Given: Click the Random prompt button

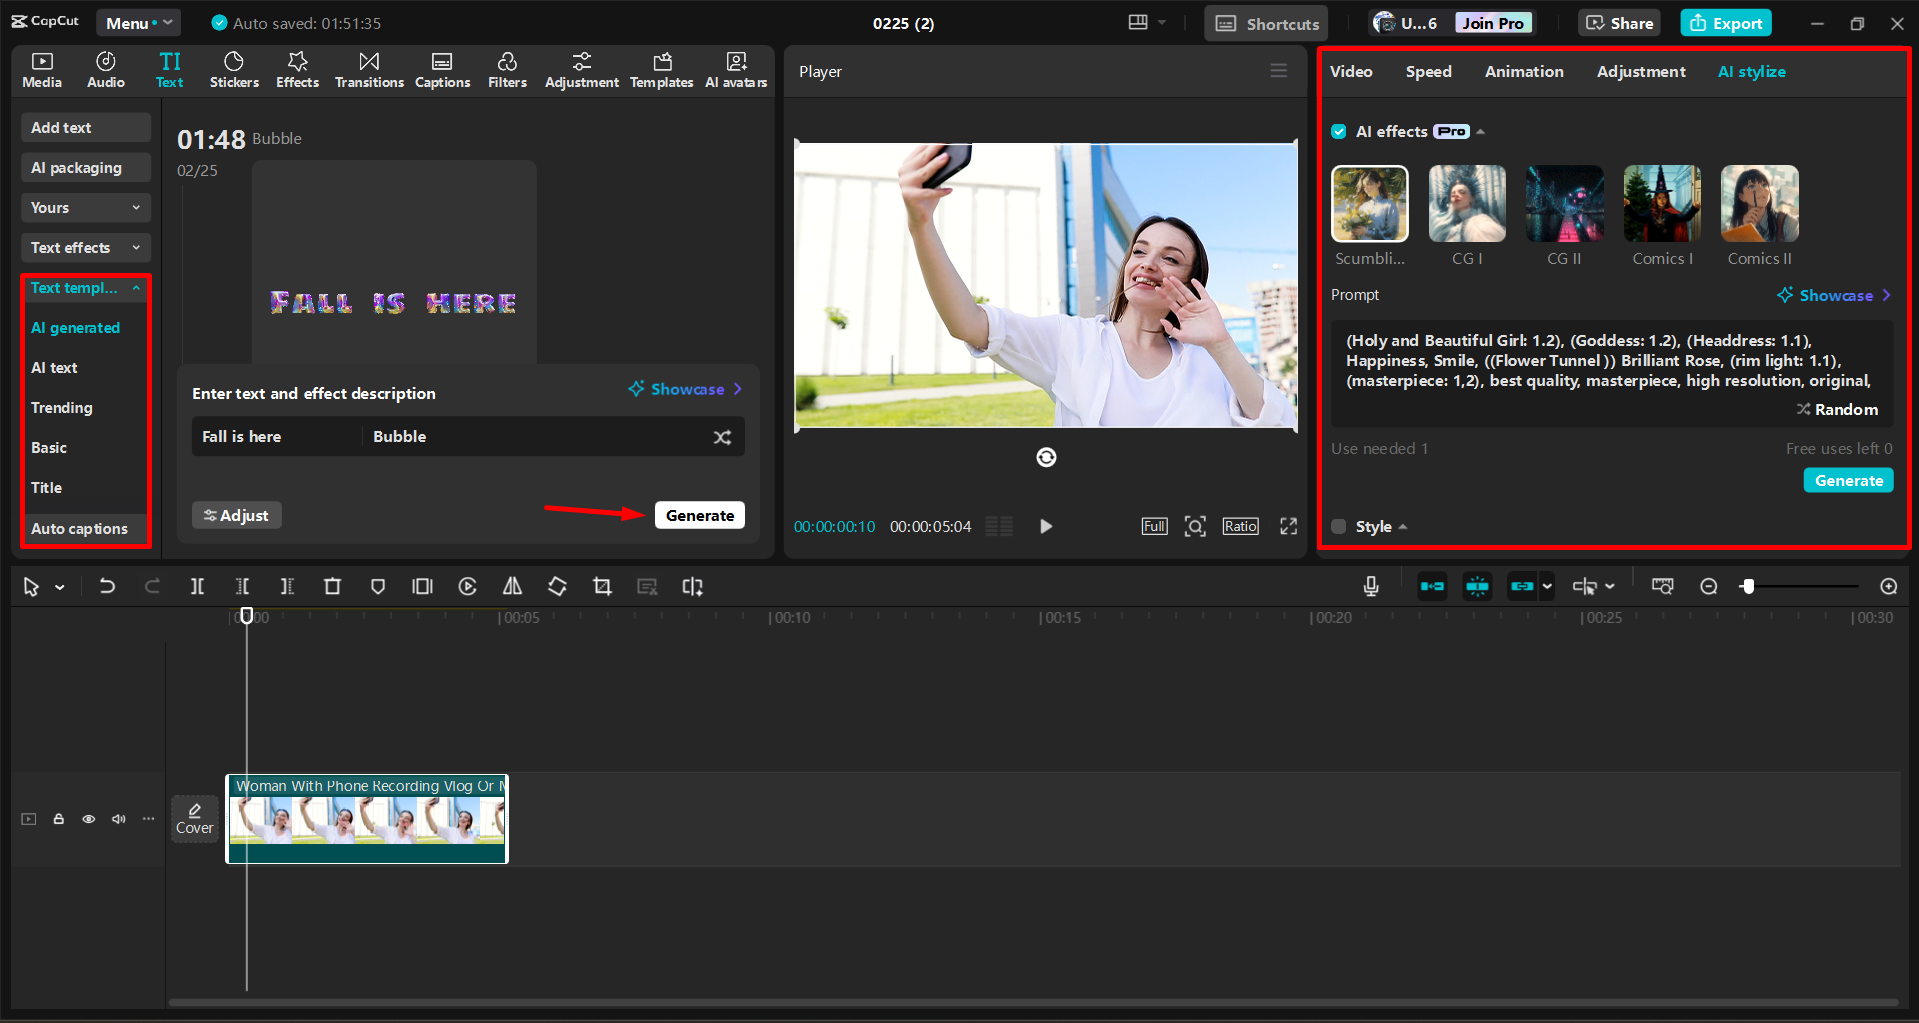Looking at the screenshot, I should point(1837,409).
